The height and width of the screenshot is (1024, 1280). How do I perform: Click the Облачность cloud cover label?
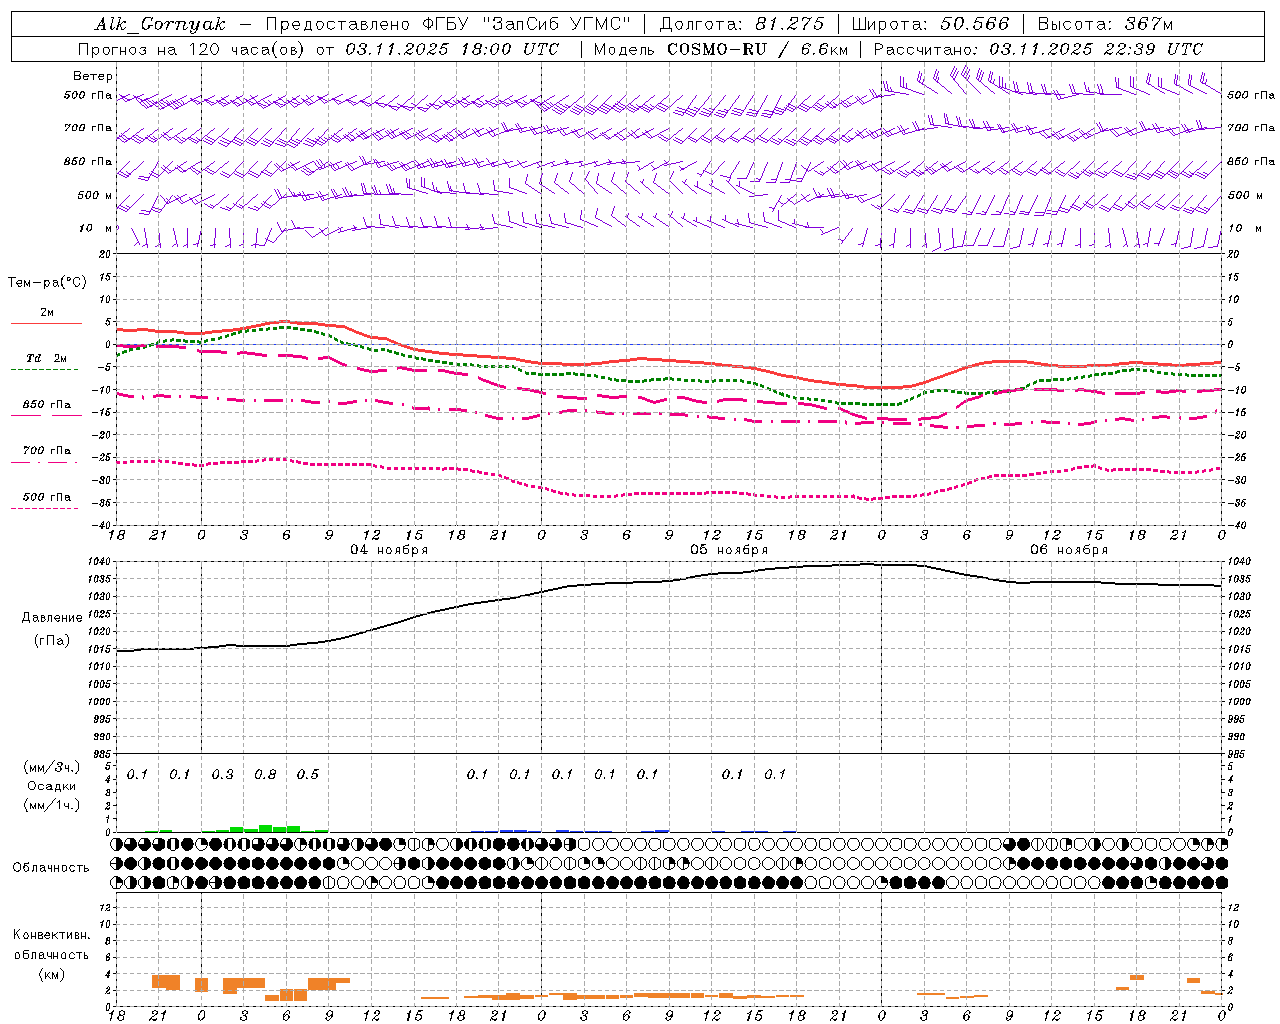pyautogui.click(x=51, y=868)
